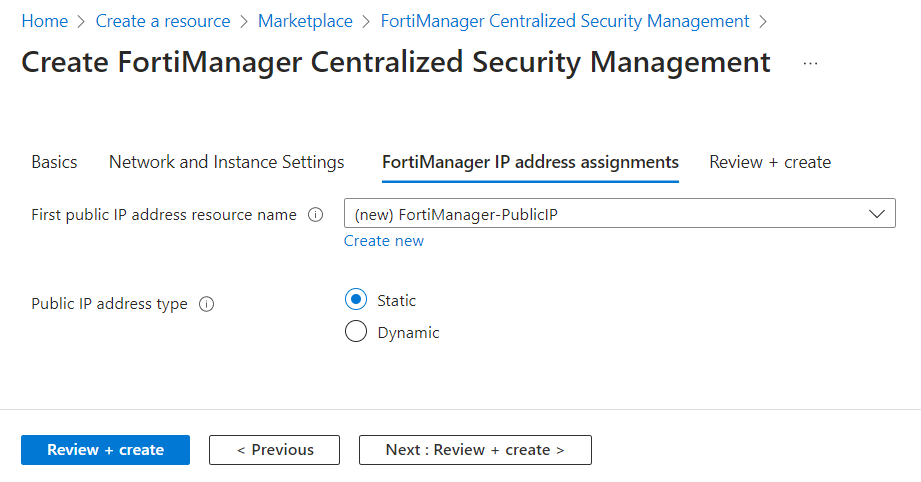Click info icon next to Public IP address type

point(207,304)
